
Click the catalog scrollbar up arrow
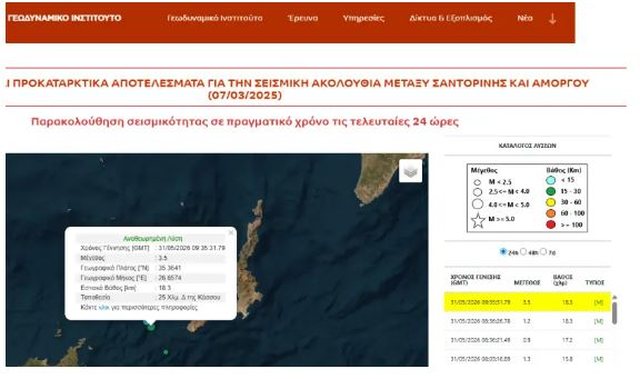614,297
